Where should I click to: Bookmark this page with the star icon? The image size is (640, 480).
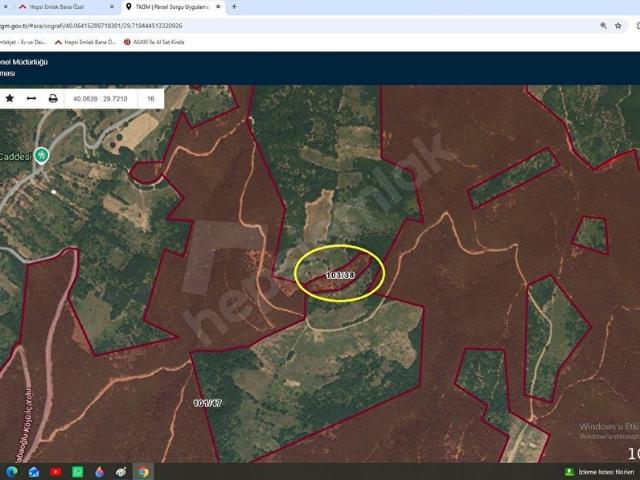[x=618, y=26]
